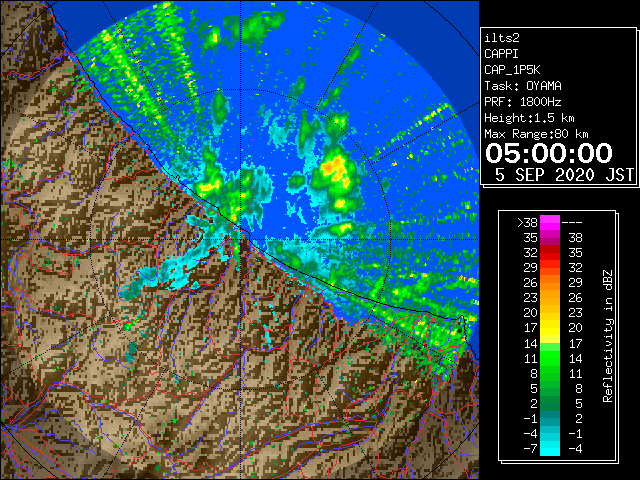Pick the orange legend color block
This screenshot has height=480, width=640.
pos(550,283)
